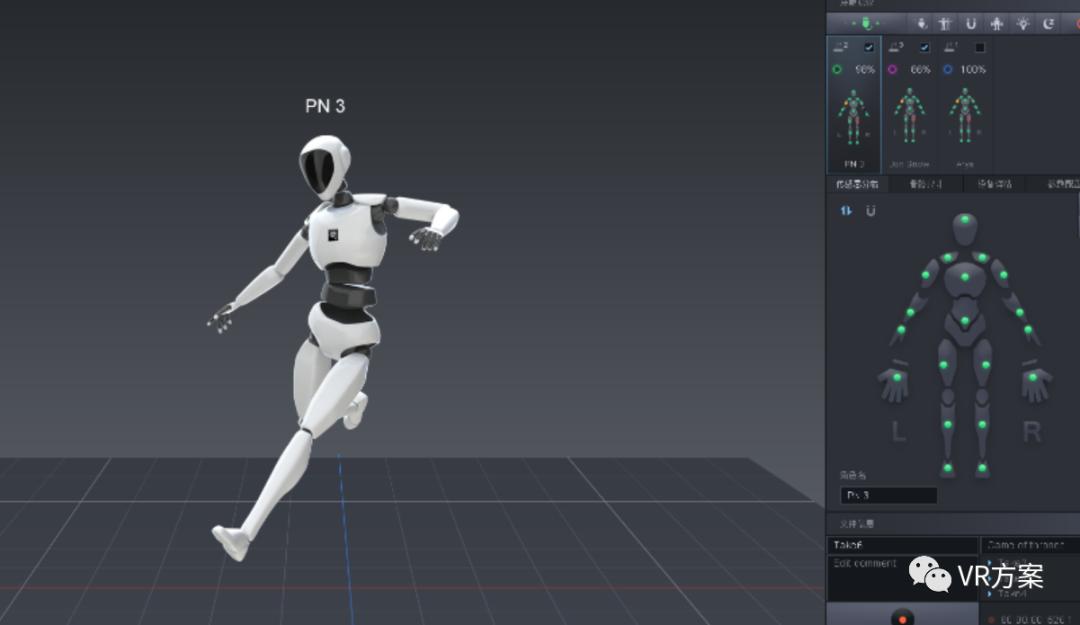Uncheck the second actor's checkbox

pos(924,47)
